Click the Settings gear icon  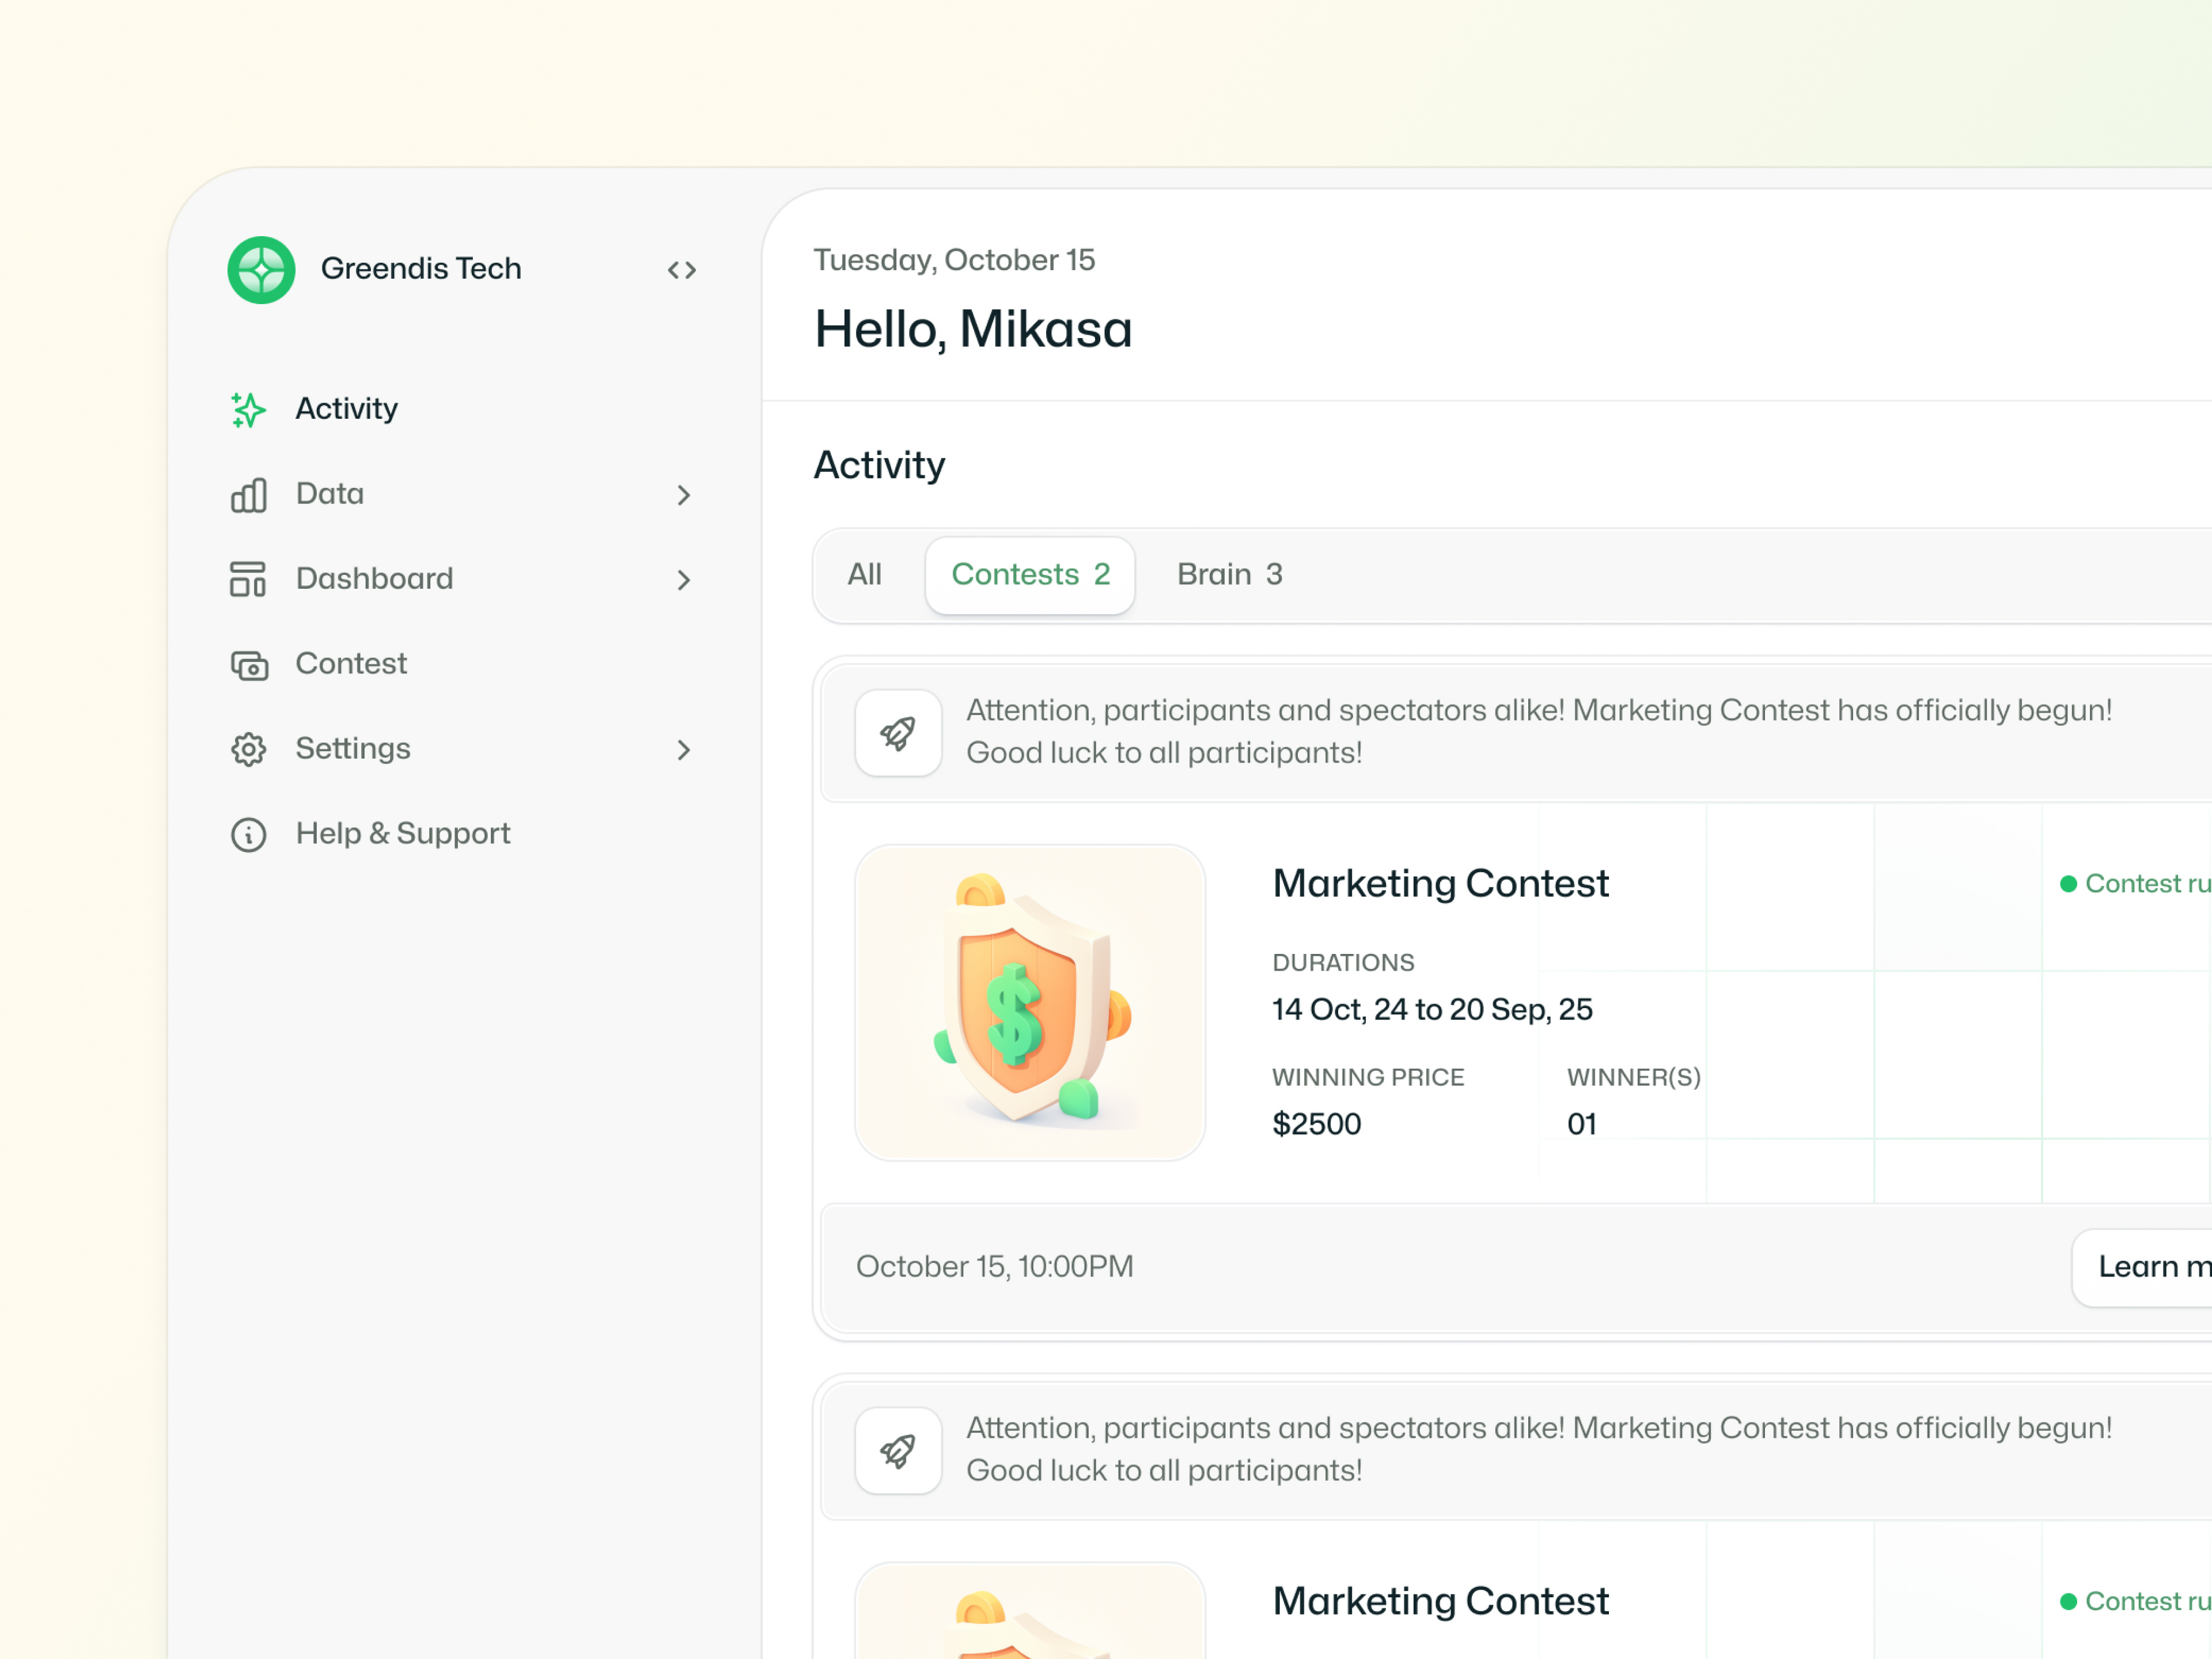click(248, 749)
